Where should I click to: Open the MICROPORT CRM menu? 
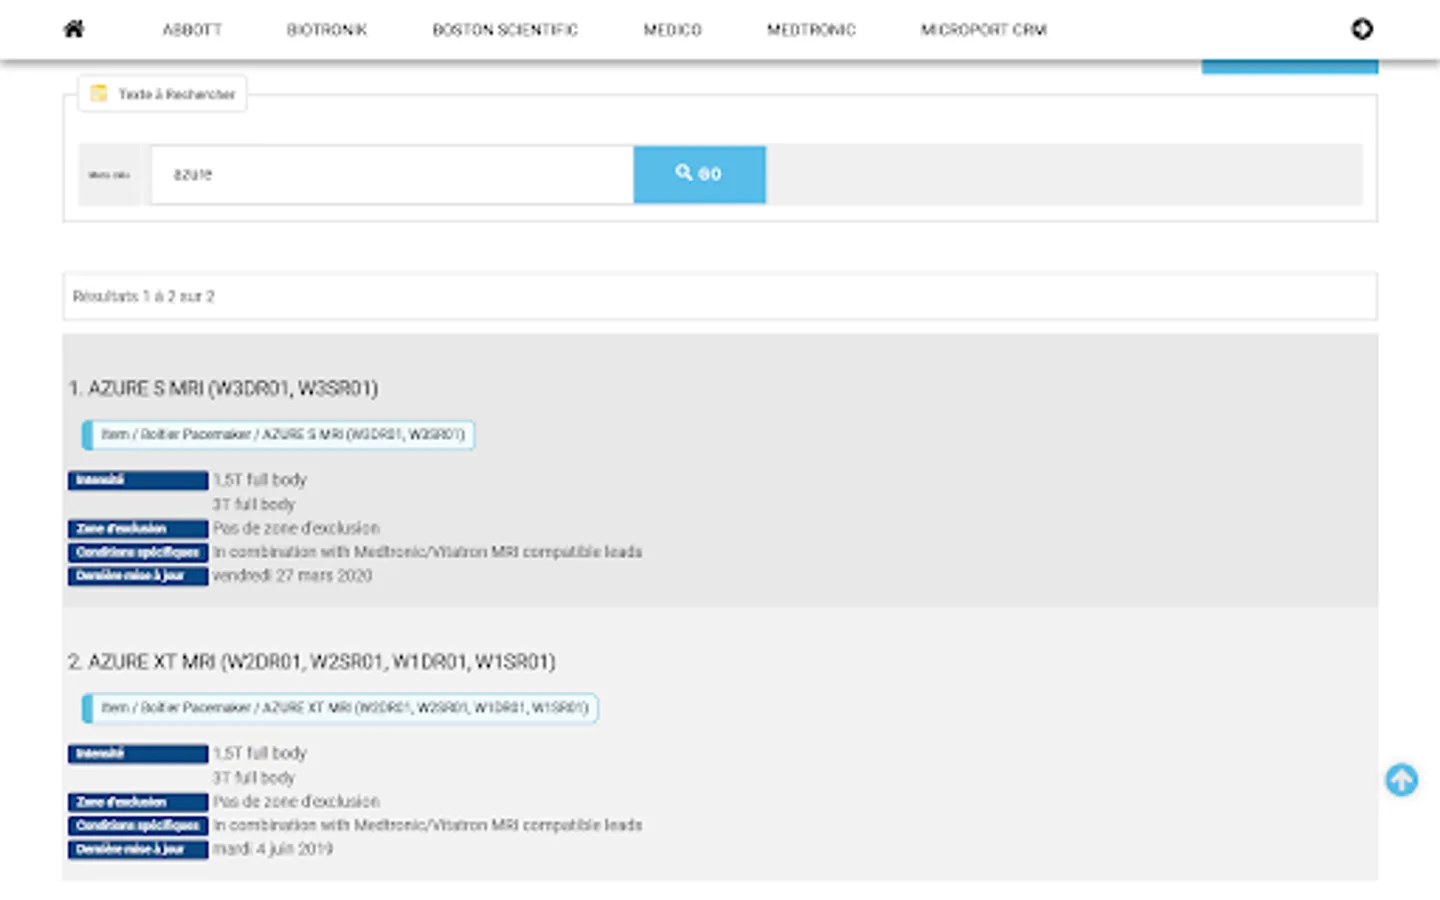point(984,30)
